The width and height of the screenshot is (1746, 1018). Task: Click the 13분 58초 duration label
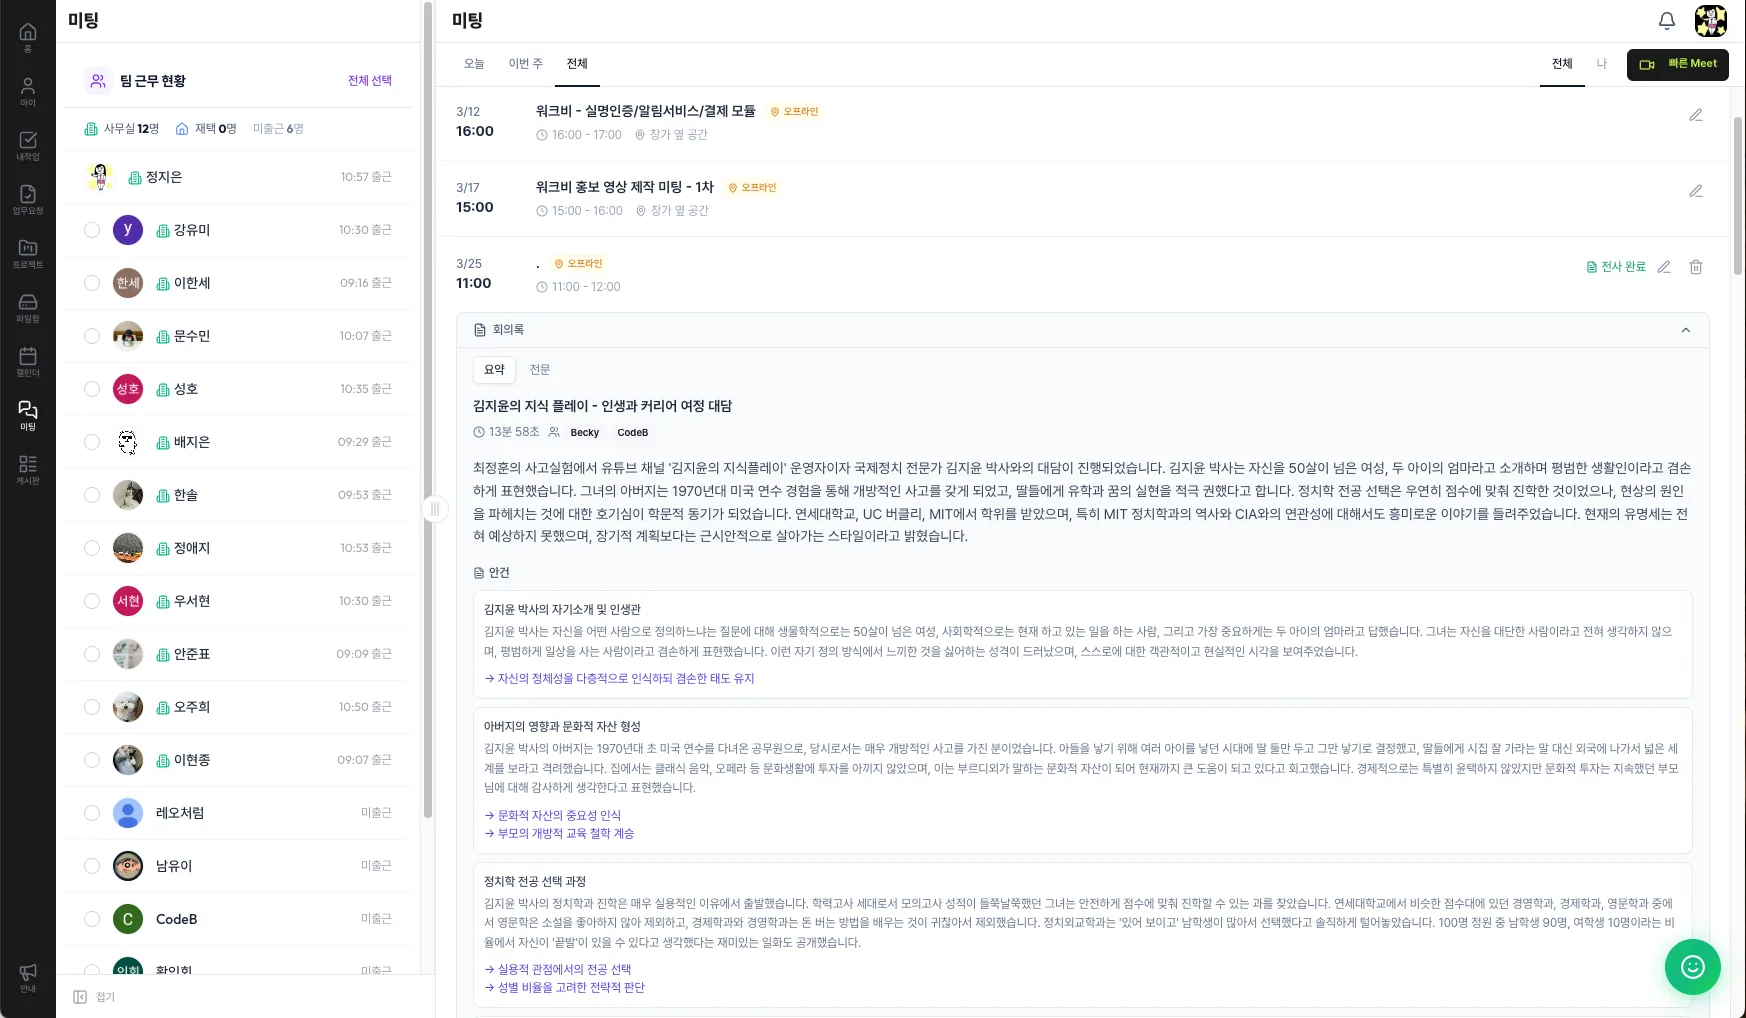tap(506, 432)
